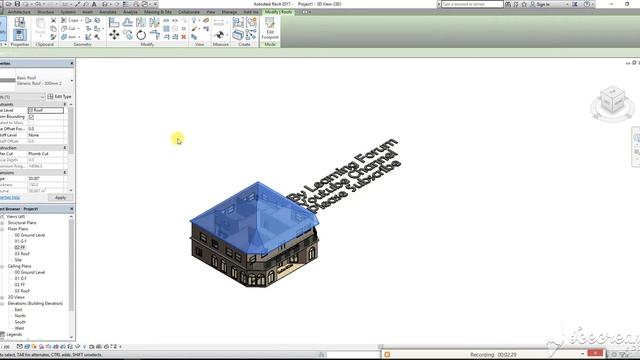
Task: Click the Detail Level icon in view control bar
Action: (x=20, y=347)
